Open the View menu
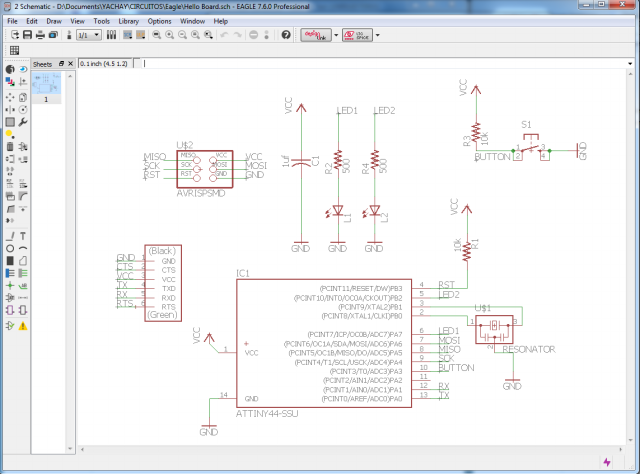The height and width of the screenshot is (474, 640). pos(77,21)
